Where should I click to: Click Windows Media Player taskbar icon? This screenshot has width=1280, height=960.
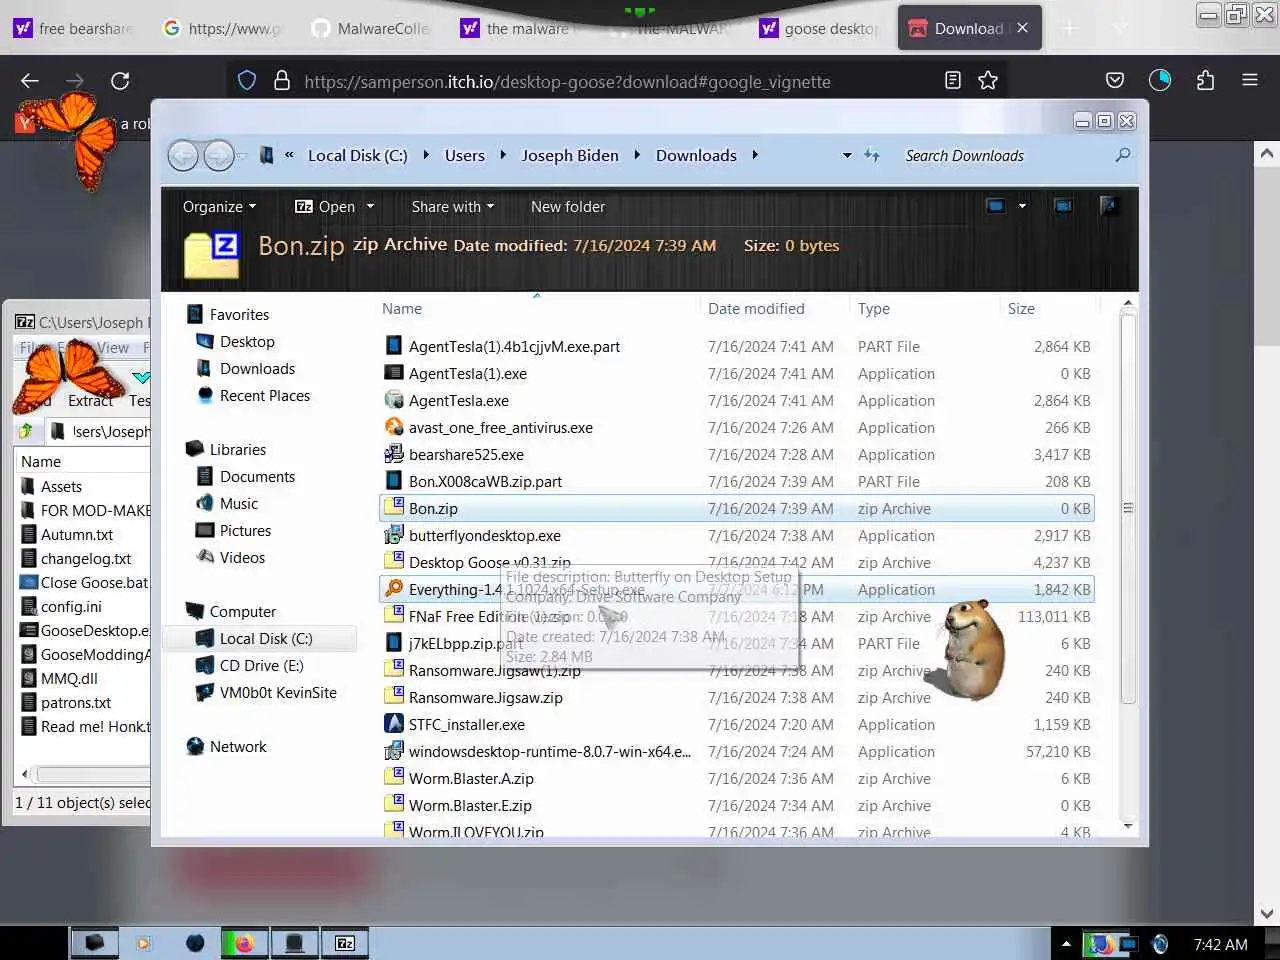point(143,943)
